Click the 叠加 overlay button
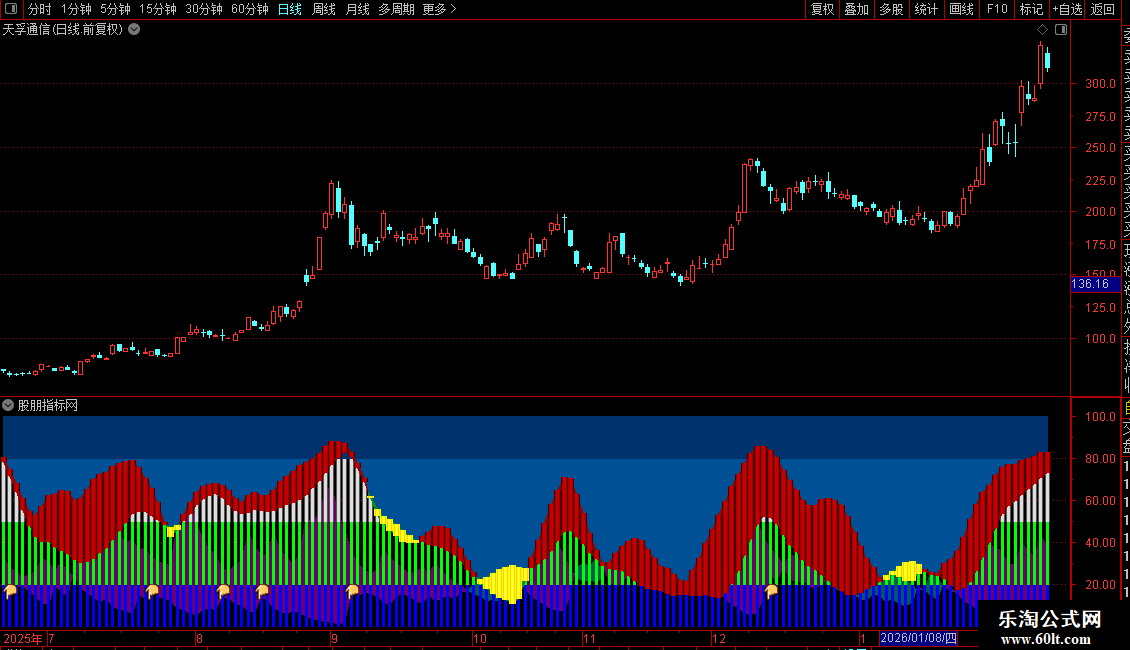The image size is (1130, 650). tap(857, 9)
